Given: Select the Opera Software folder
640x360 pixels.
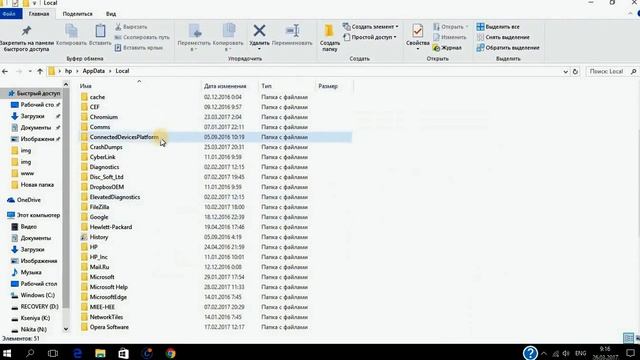Looking at the screenshot, I should pos(109,327).
